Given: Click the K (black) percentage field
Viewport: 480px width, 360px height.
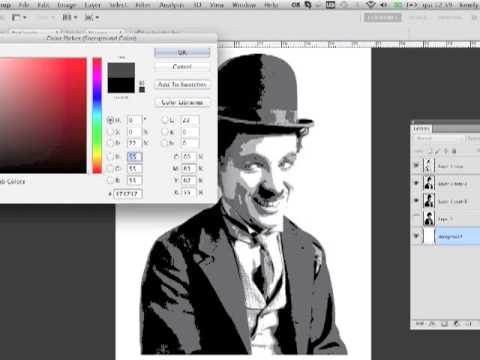Looking at the screenshot, I should [x=189, y=192].
